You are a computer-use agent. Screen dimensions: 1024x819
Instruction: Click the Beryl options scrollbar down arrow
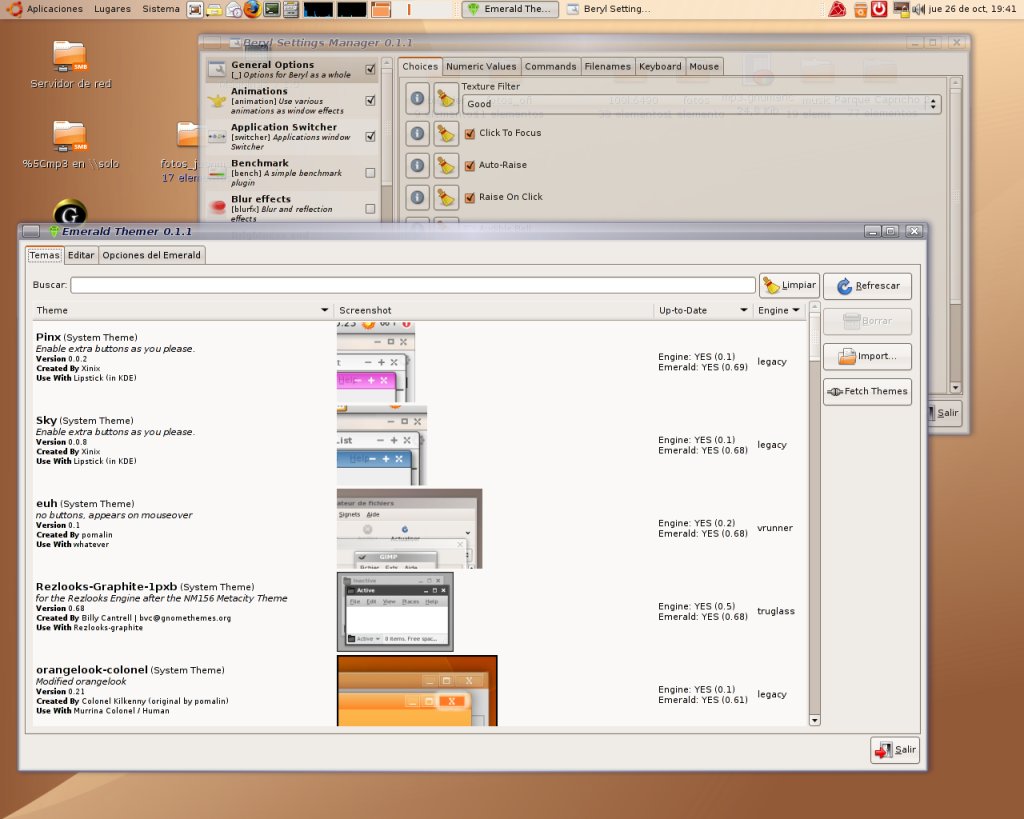tap(955, 388)
